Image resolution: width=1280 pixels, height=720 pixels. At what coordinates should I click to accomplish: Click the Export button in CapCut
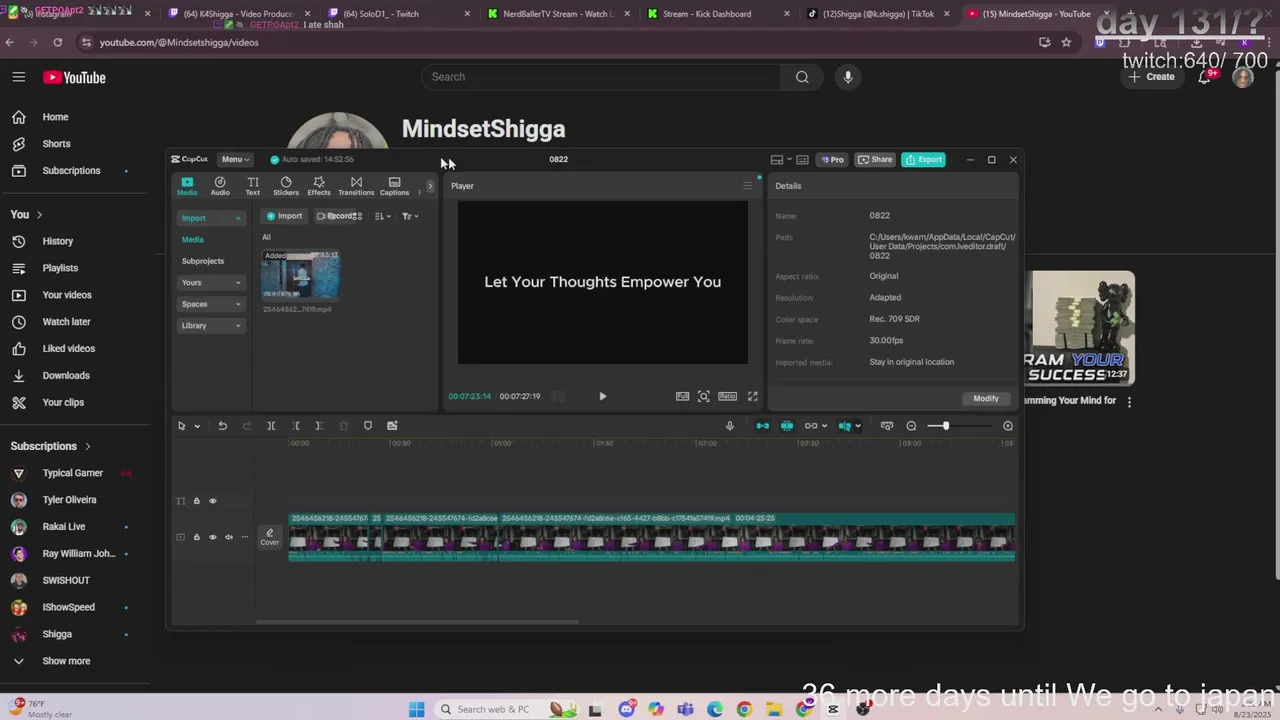tap(923, 159)
